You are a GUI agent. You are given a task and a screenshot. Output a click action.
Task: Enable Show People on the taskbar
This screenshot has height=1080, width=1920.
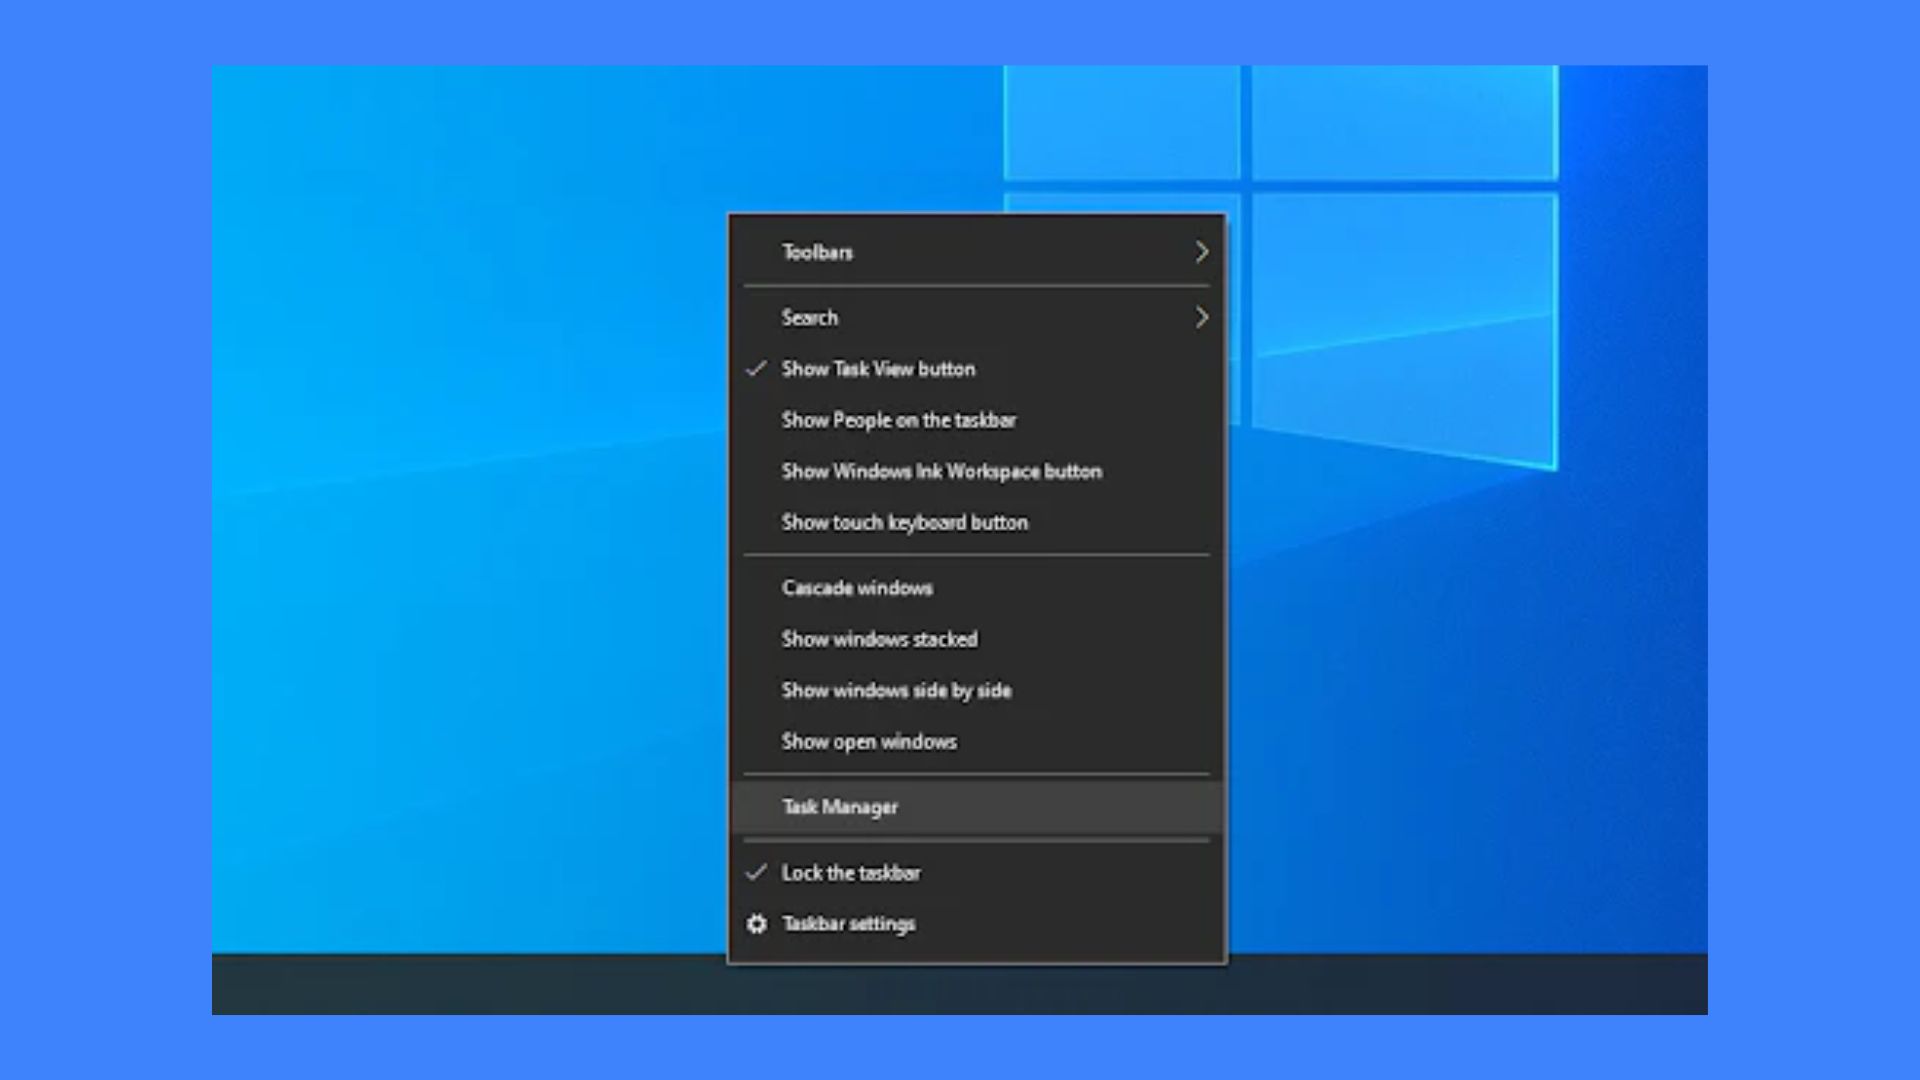pyautogui.click(x=977, y=420)
